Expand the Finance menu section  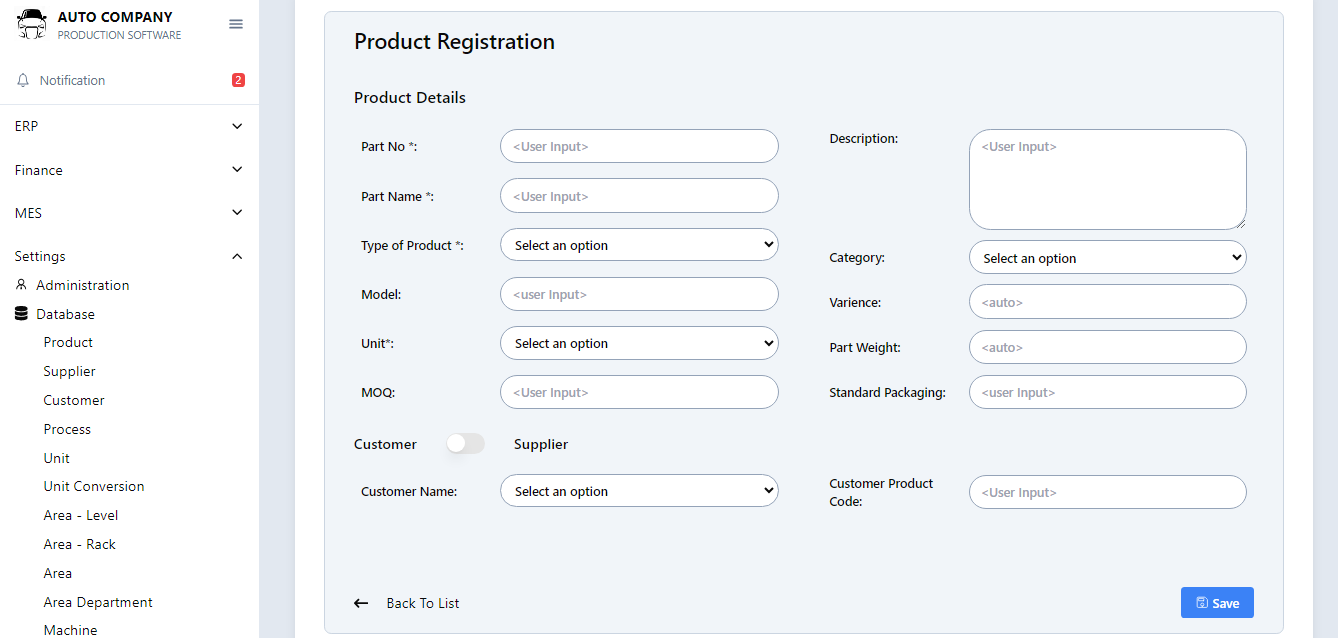(129, 170)
